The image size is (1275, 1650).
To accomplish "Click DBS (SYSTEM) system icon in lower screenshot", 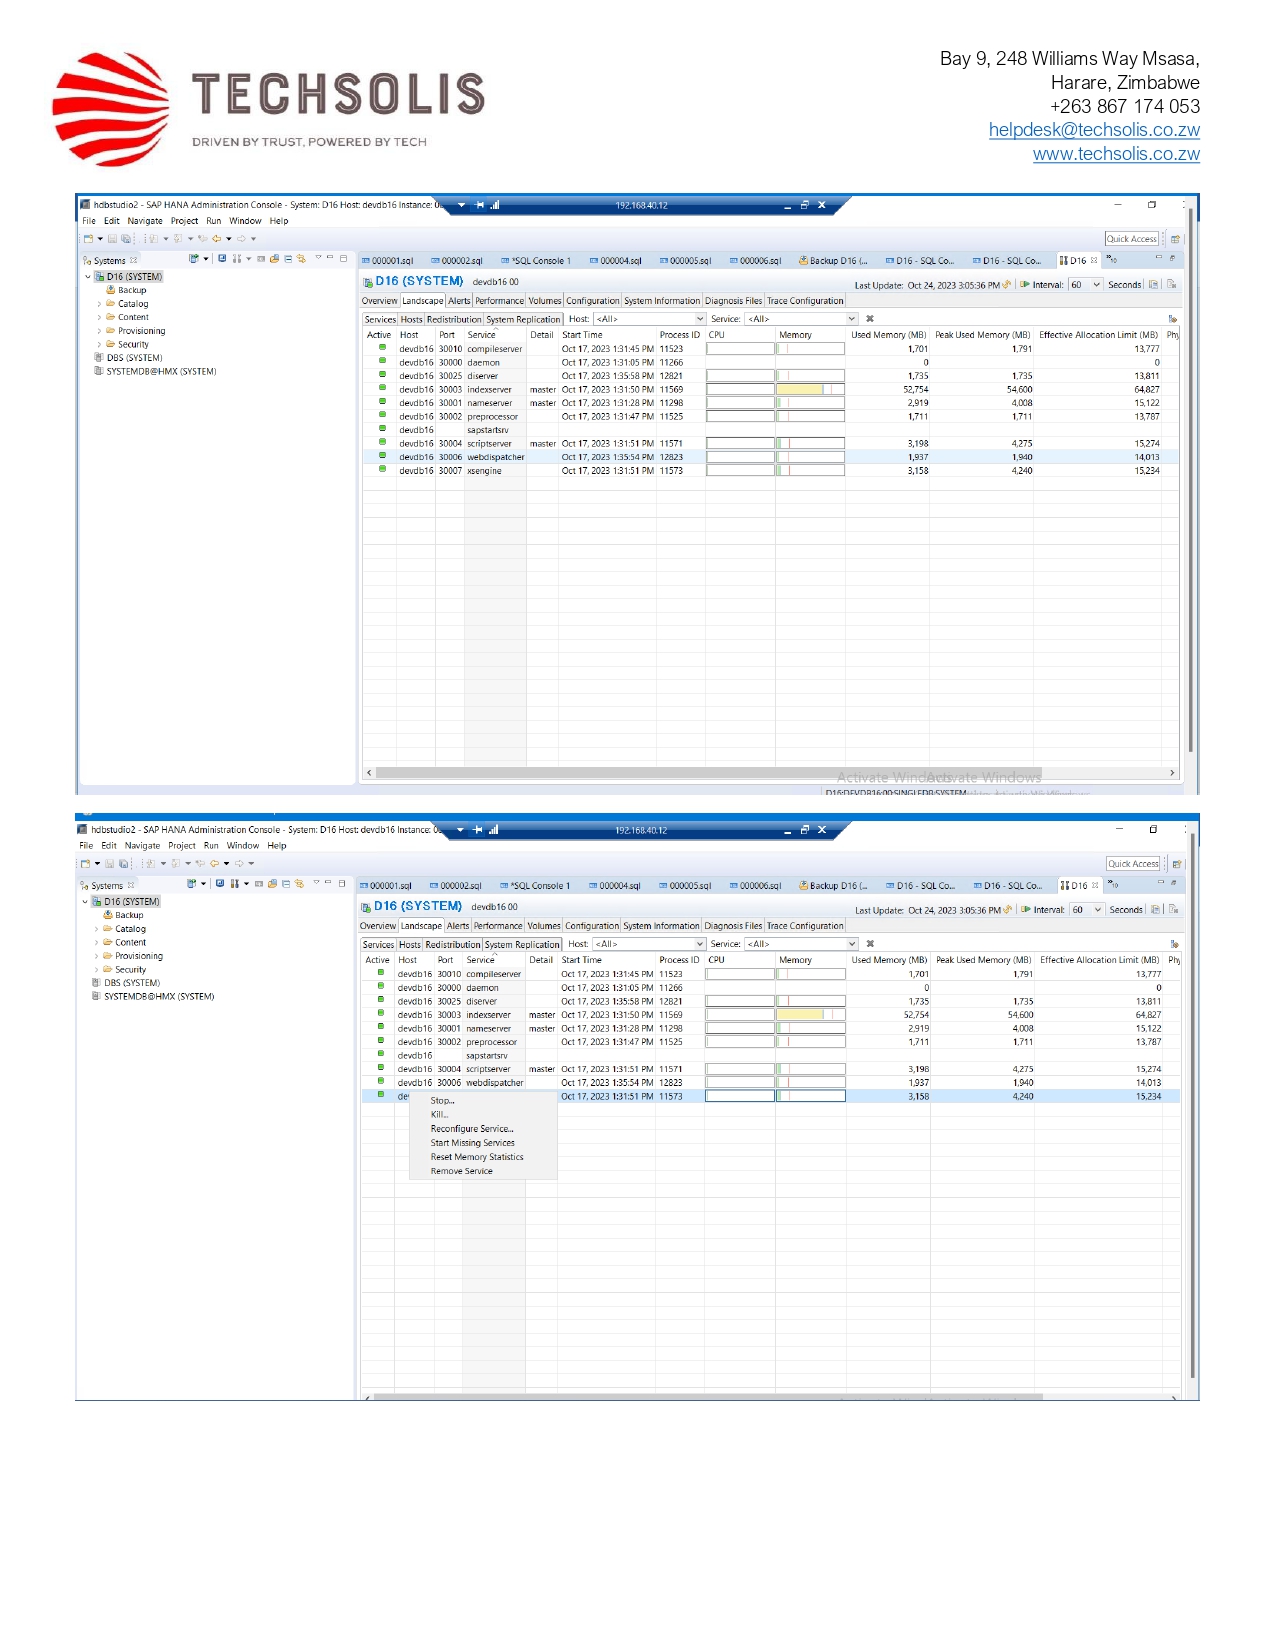I will coord(97,983).
